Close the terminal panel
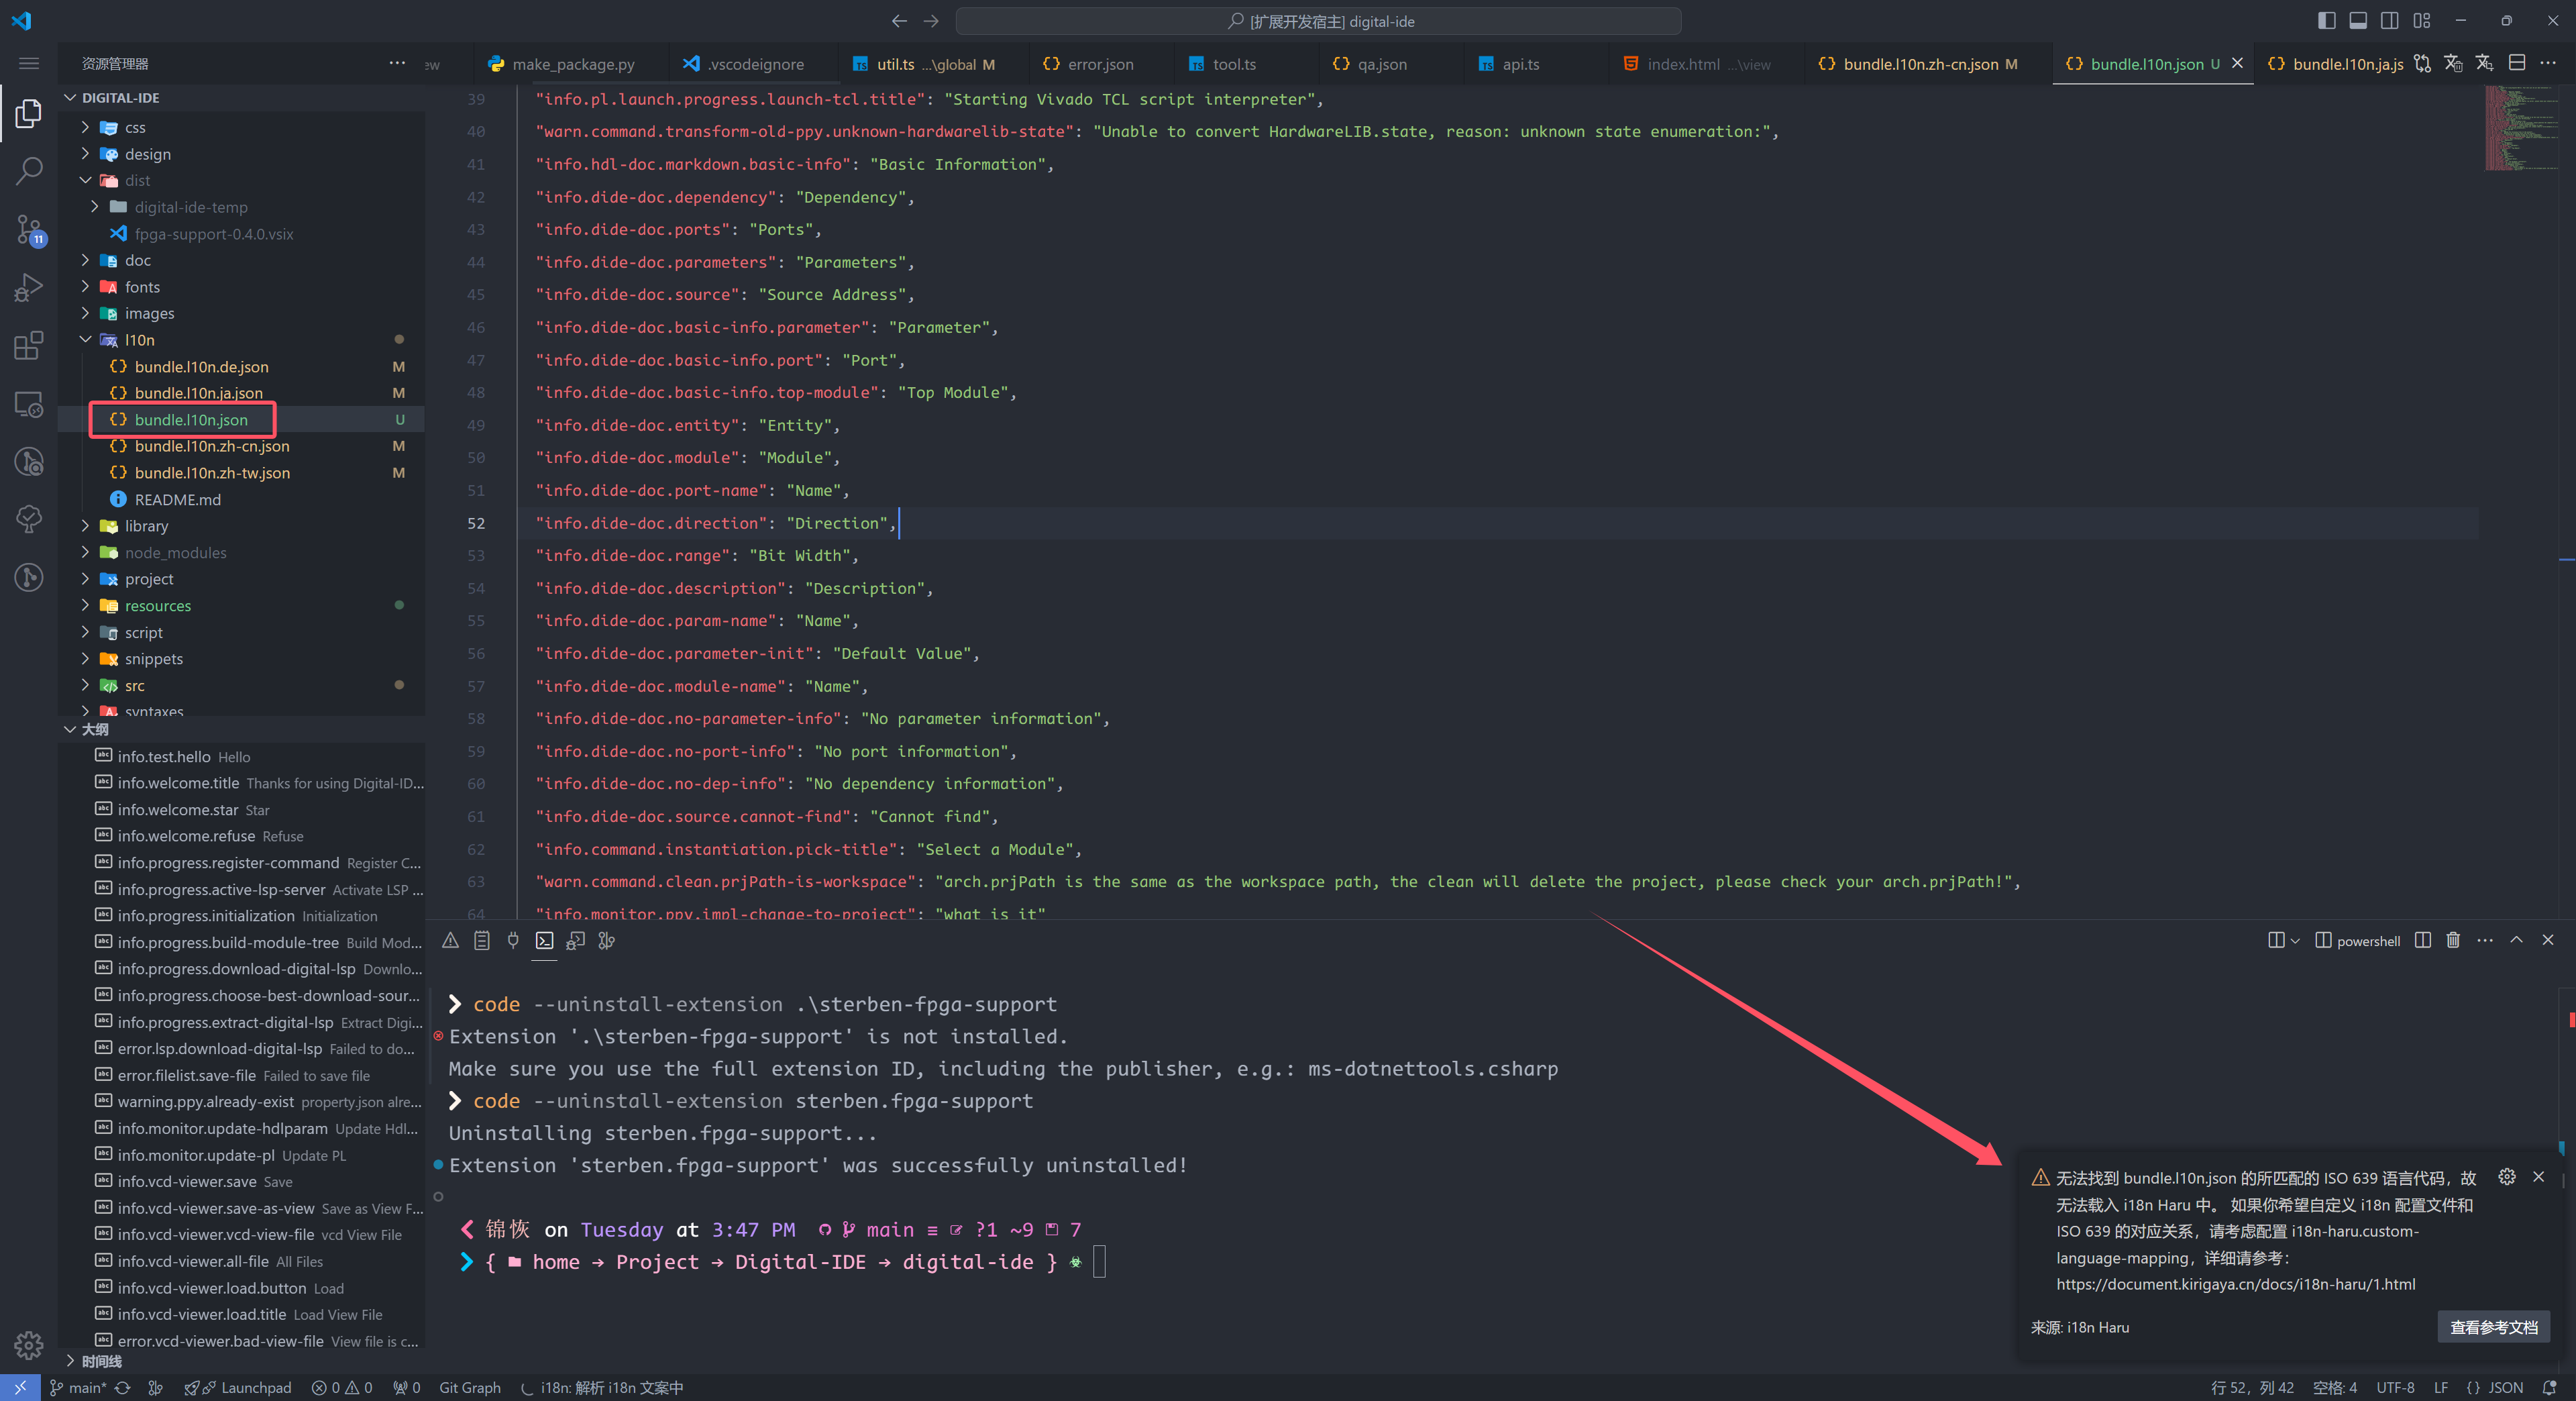2576x1401 pixels. [x=2548, y=940]
